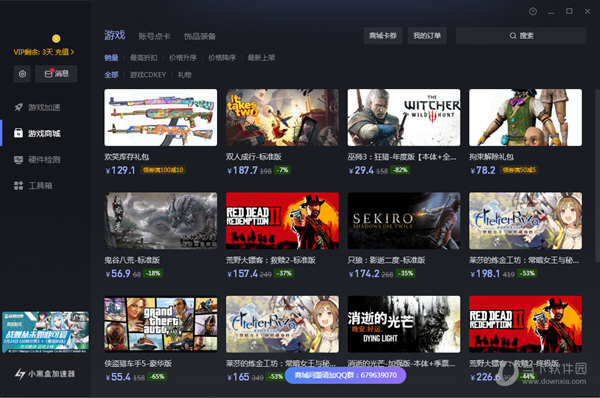
Task: Open the 游戏加速 rocket icon in sidebar
Action: click(18, 107)
